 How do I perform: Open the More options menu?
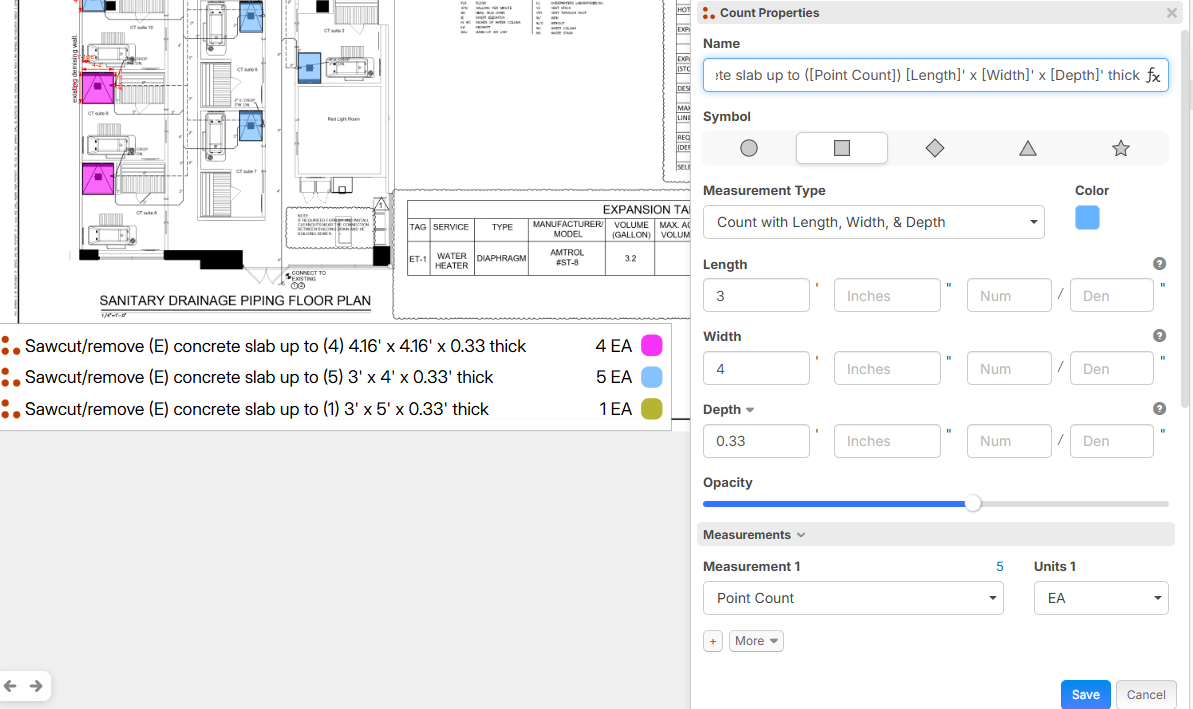point(756,641)
